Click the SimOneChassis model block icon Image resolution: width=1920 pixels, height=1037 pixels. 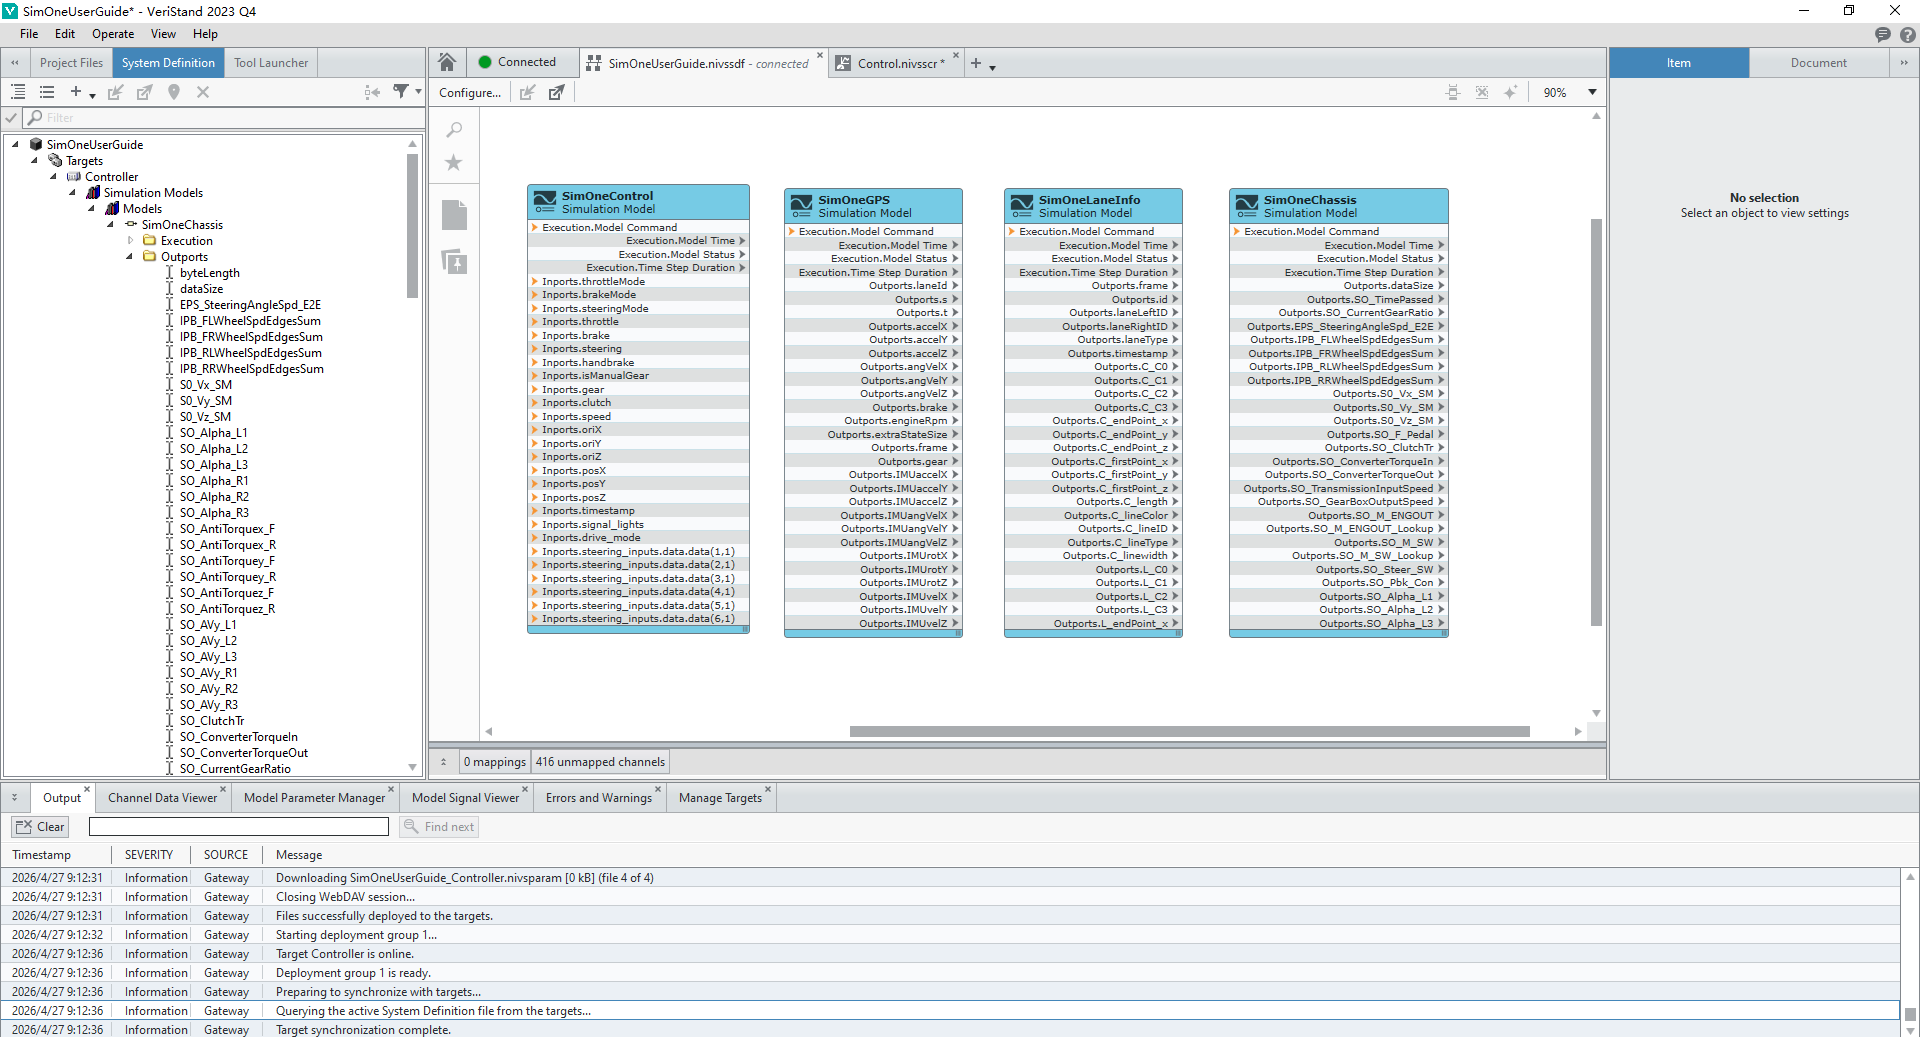point(1247,206)
